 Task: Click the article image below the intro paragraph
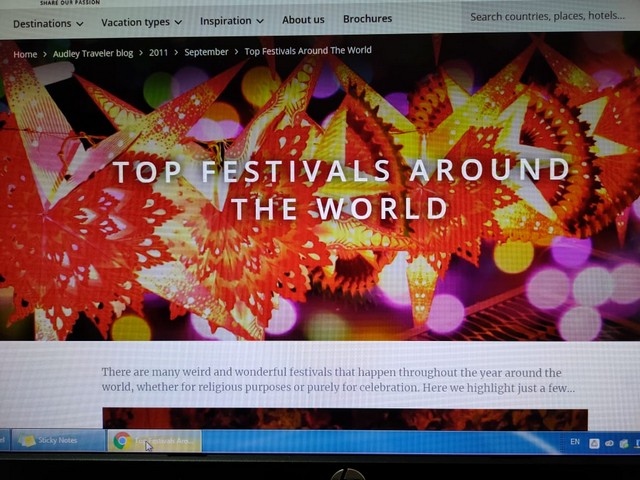(345, 419)
